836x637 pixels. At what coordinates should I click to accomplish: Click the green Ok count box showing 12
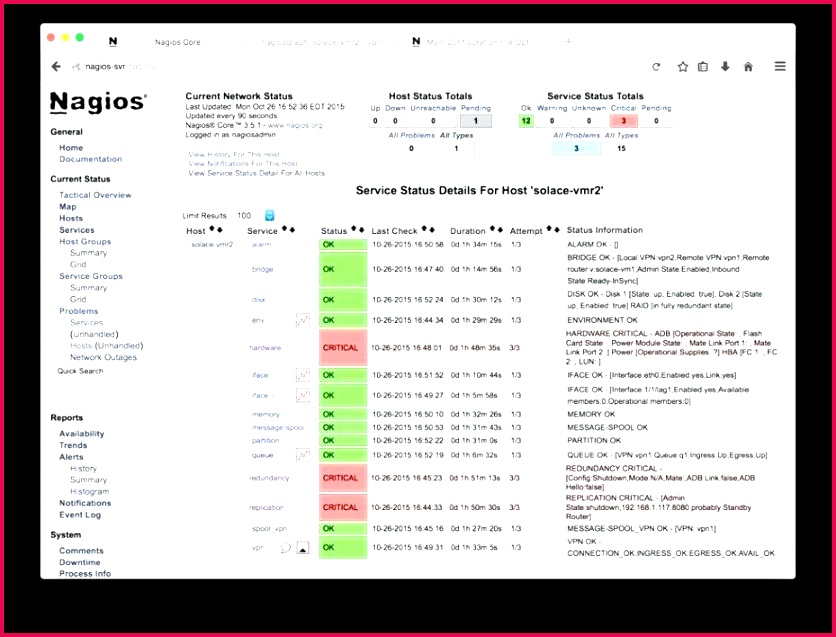click(x=526, y=121)
